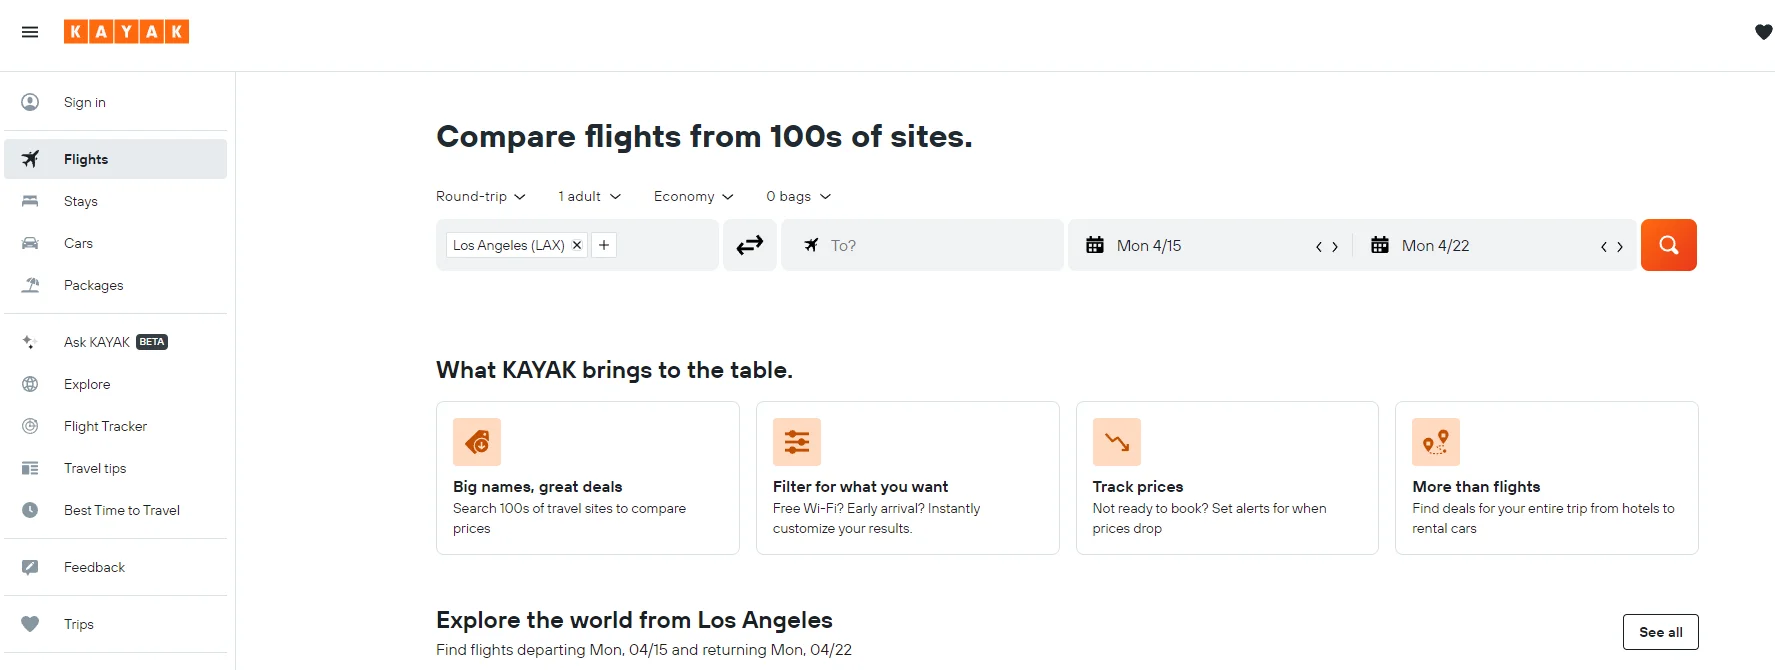
Task: Click the Feedback icon in sidebar
Action: click(30, 567)
